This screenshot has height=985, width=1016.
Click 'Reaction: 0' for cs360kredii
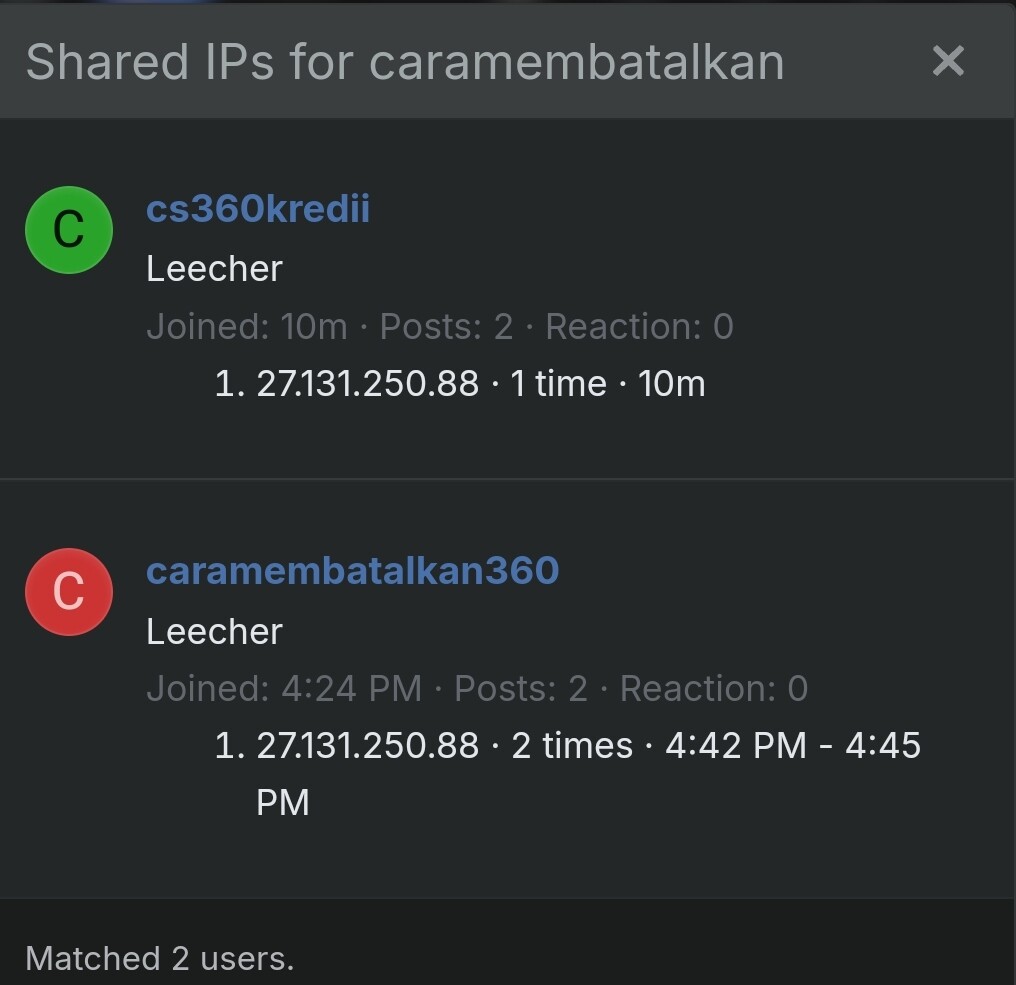pos(639,326)
